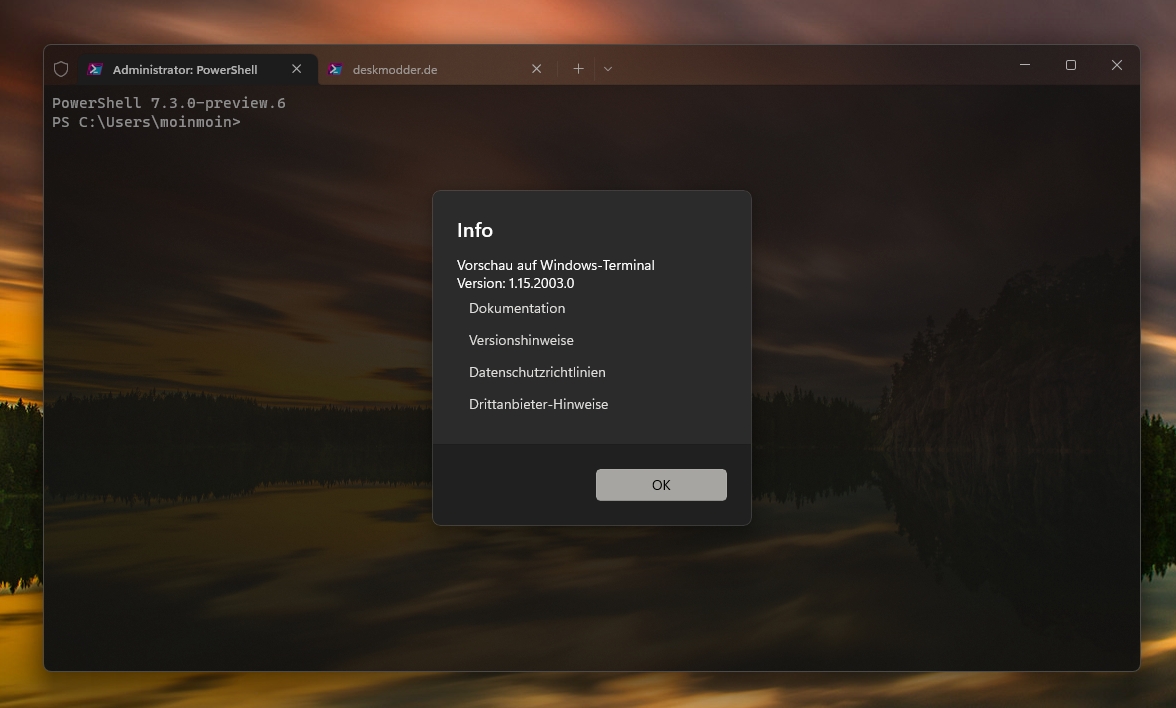
Task: Close the deskmodder.de tab
Action: (x=536, y=69)
